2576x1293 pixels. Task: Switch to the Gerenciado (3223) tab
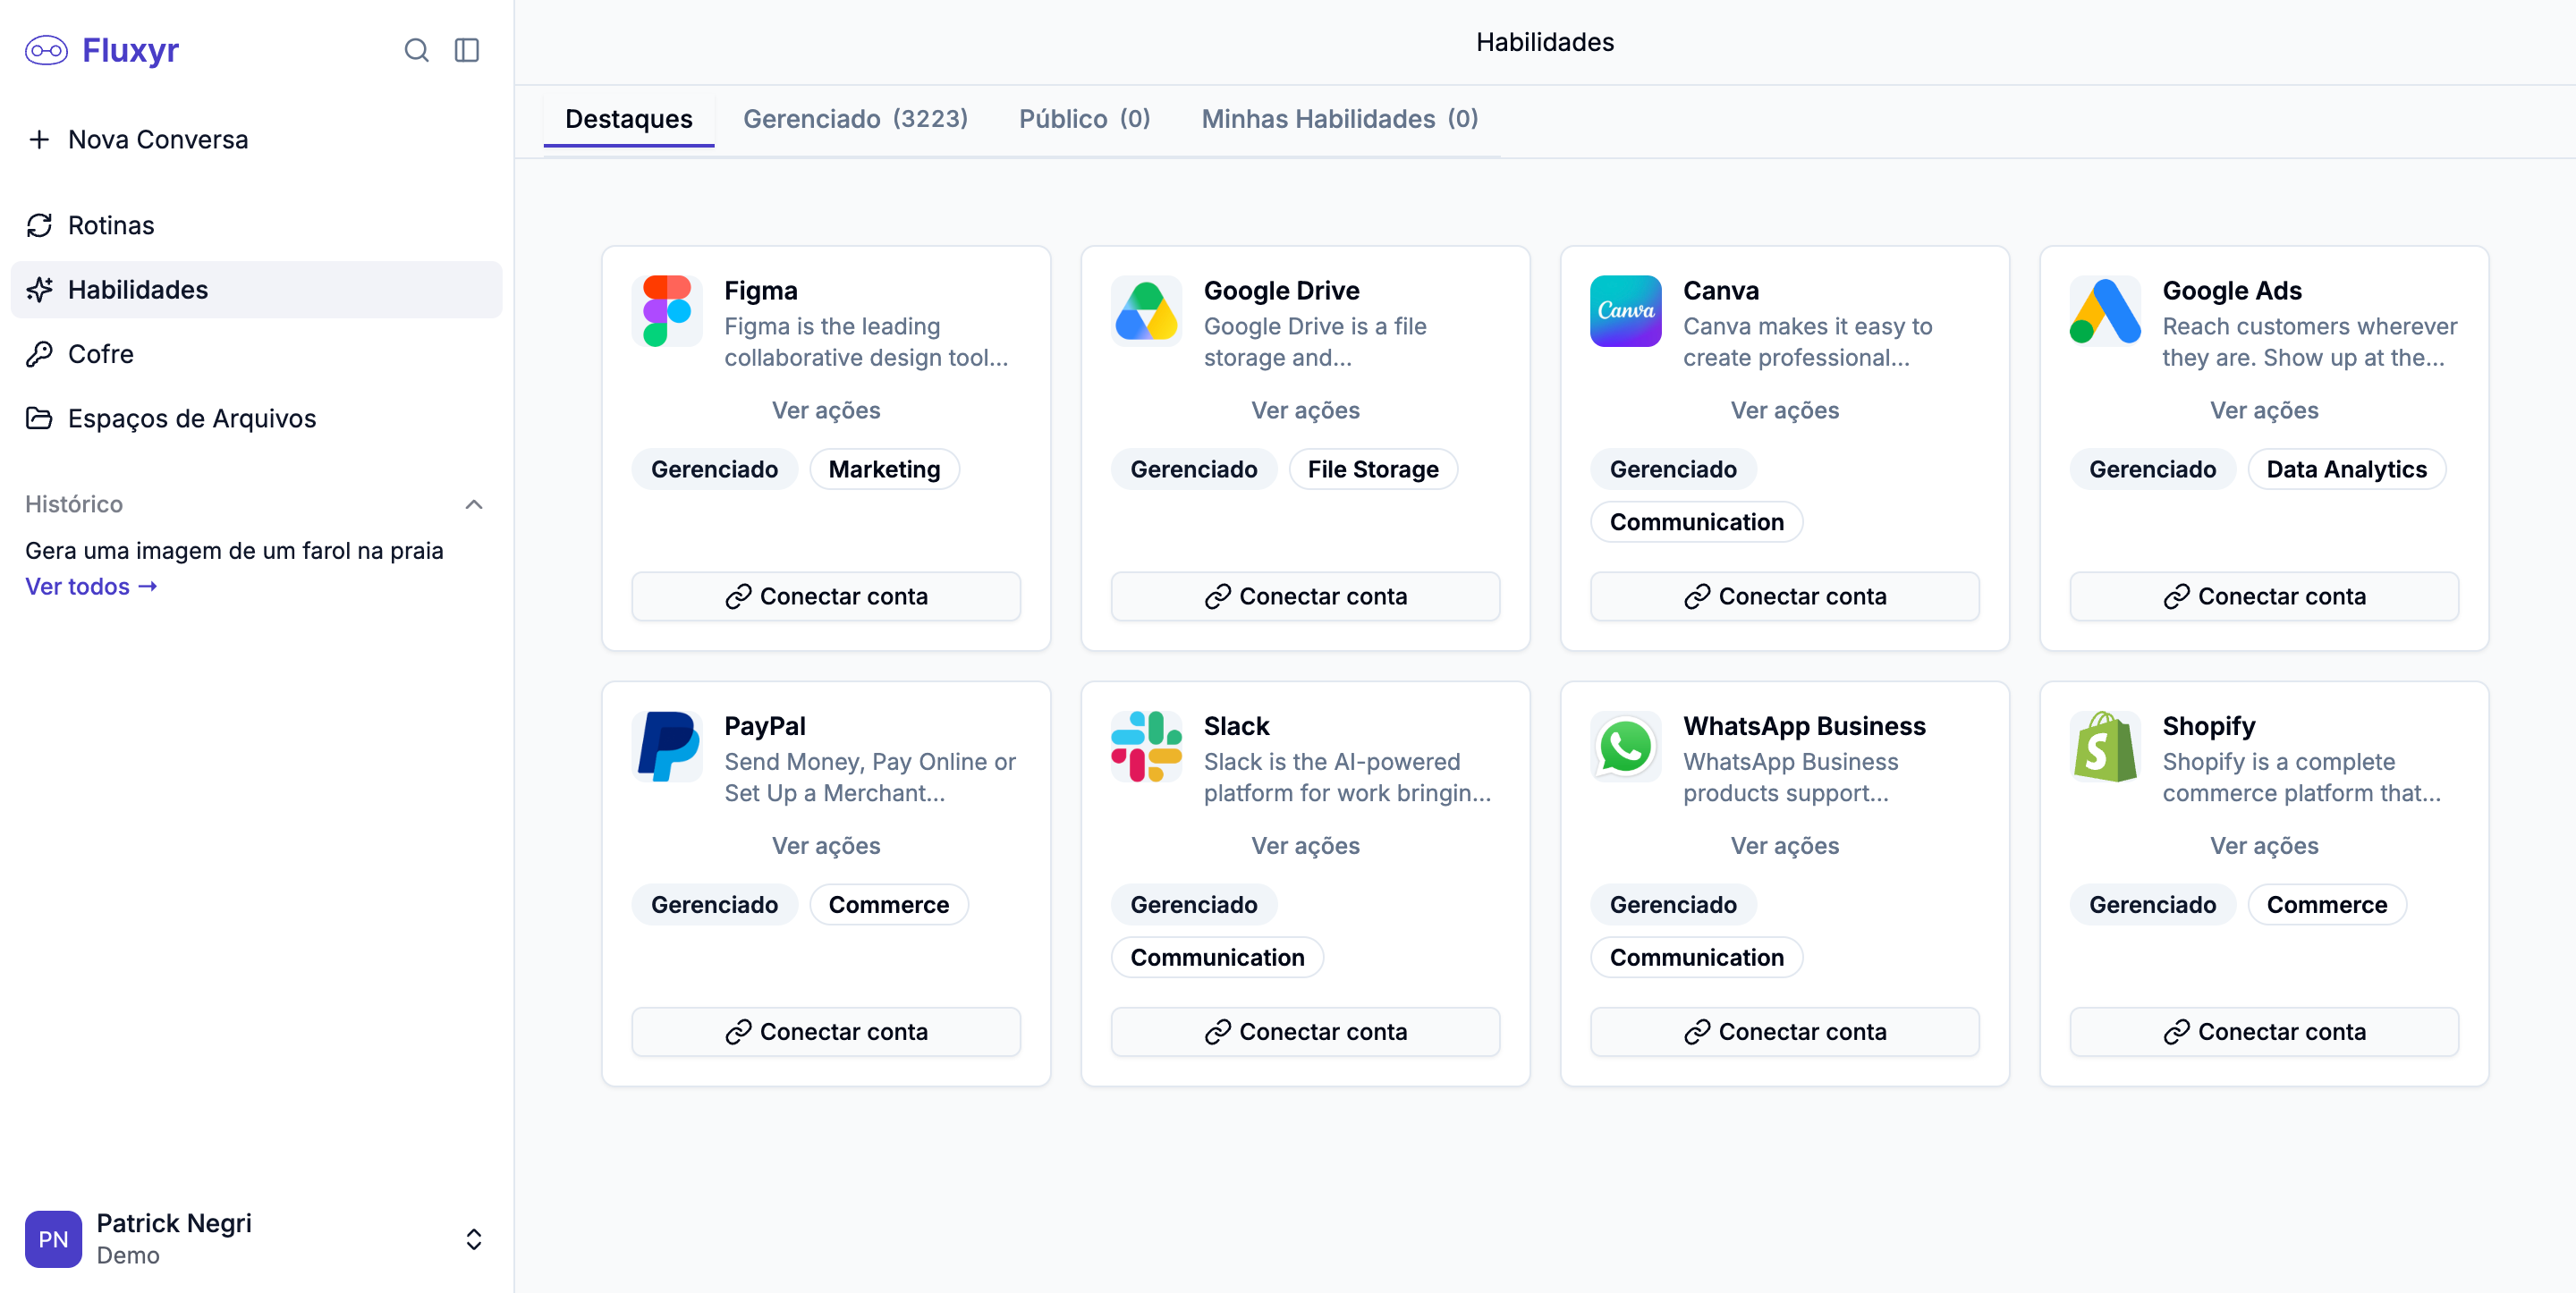[x=855, y=119]
